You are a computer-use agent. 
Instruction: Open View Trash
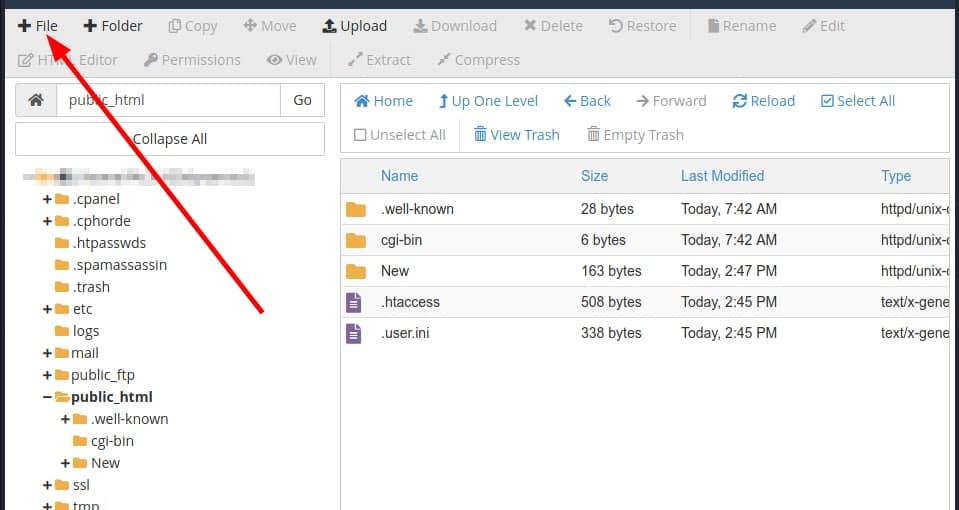(516, 135)
